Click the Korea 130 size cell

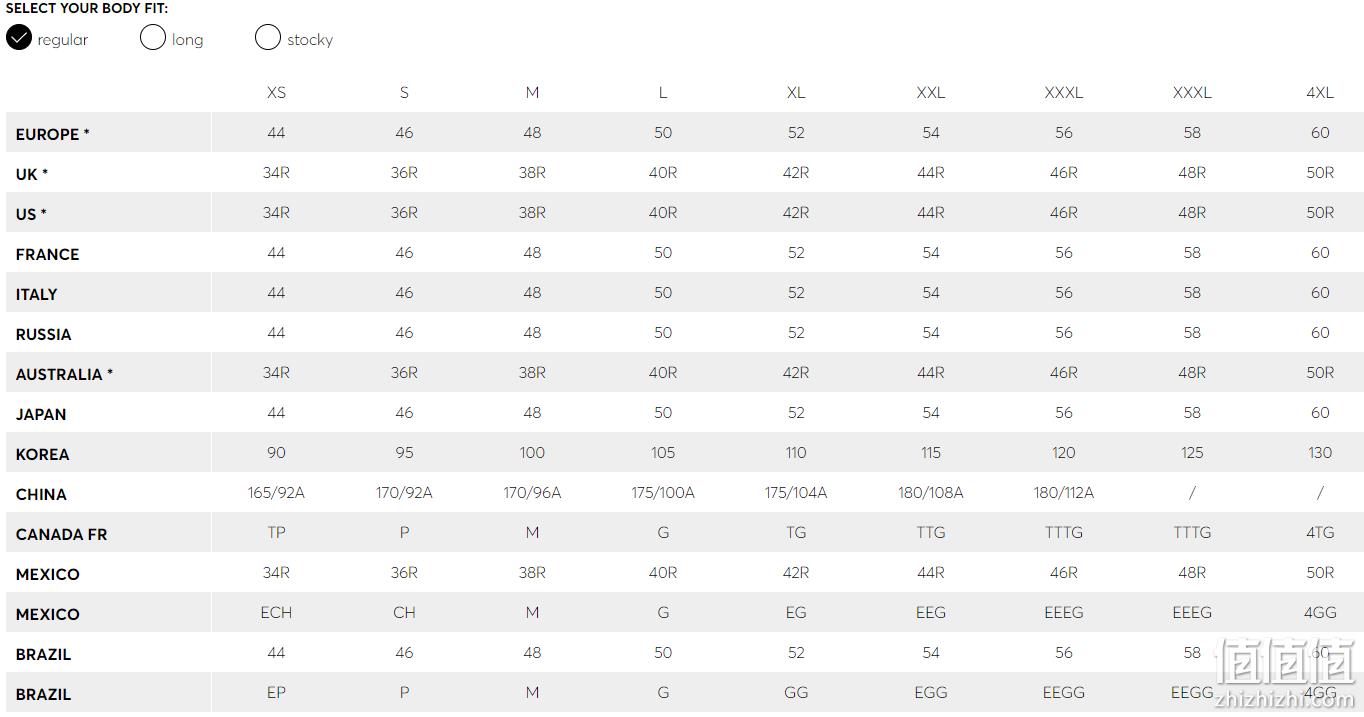[x=1320, y=452]
